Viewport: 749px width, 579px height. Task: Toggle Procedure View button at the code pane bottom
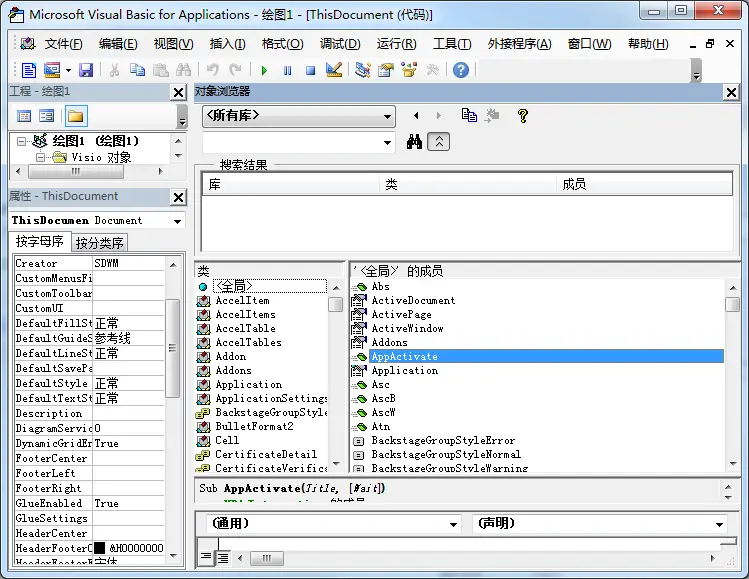(x=206, y=557)
